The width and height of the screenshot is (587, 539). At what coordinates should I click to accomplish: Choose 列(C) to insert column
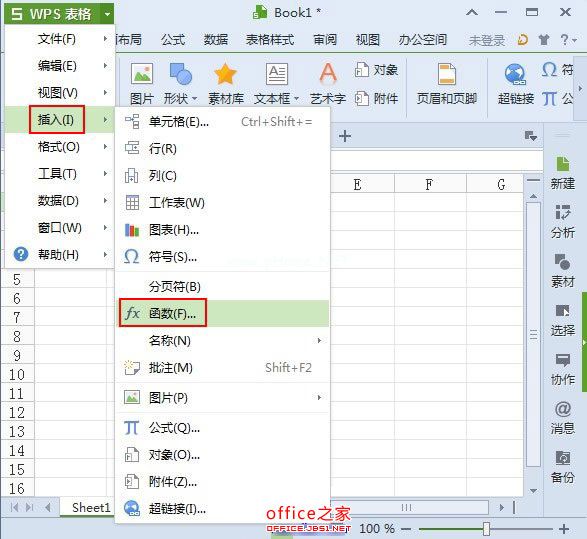(x=223, y=176)
